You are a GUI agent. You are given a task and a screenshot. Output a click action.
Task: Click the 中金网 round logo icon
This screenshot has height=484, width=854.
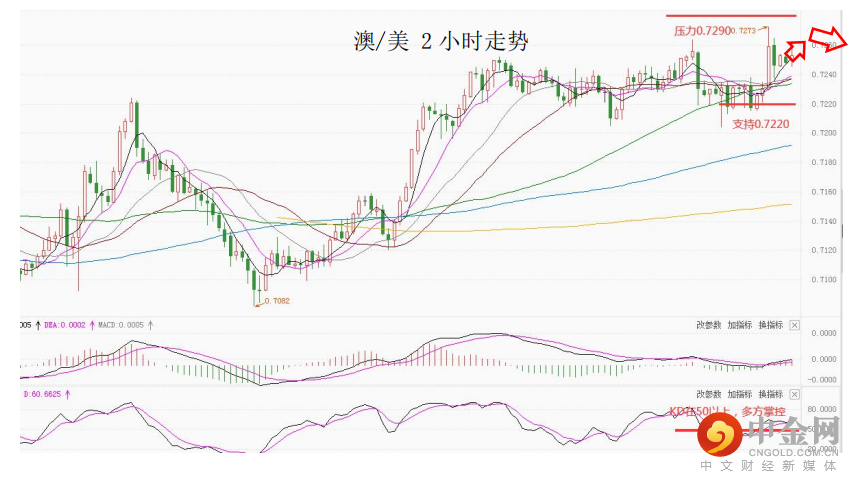click(719, 434)
